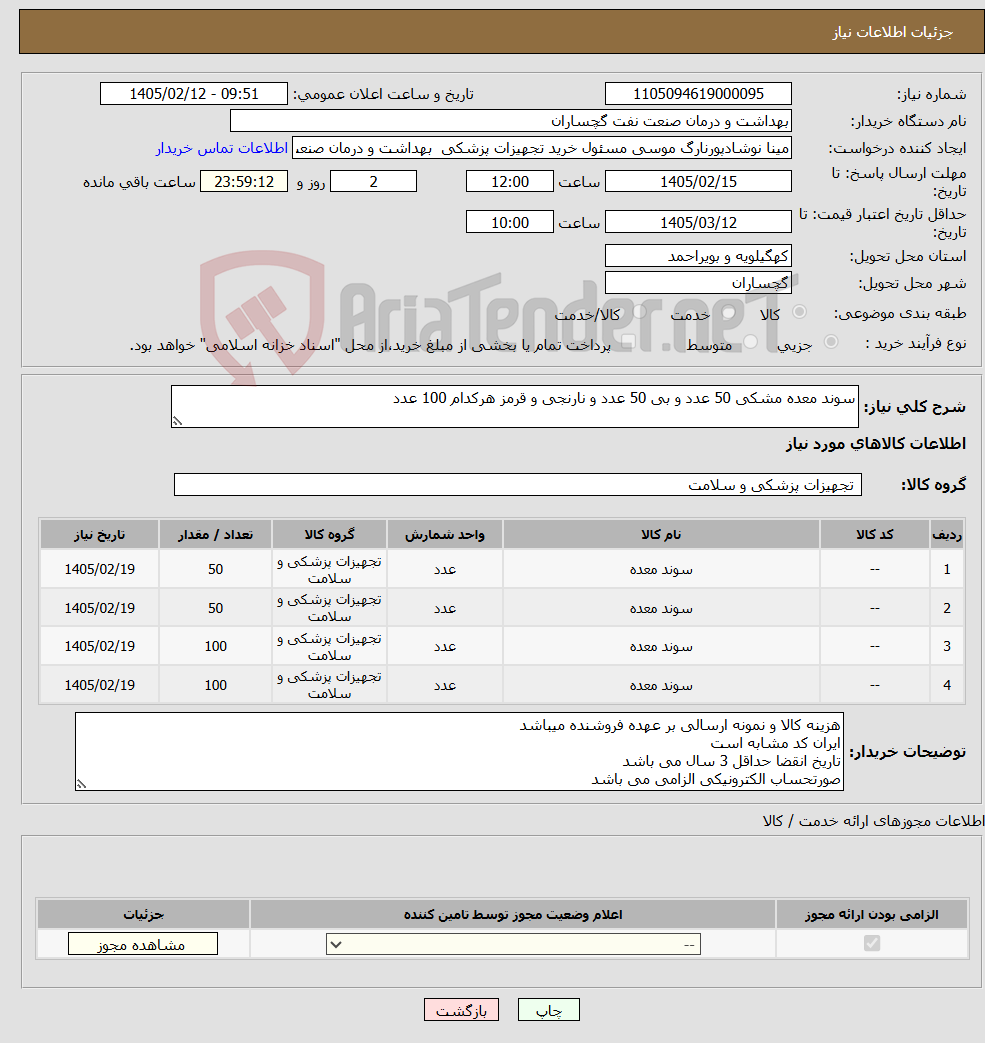985x1043 pixels.
Task: Click the چاپ (print) button
Action: [x=549, y=1010]
